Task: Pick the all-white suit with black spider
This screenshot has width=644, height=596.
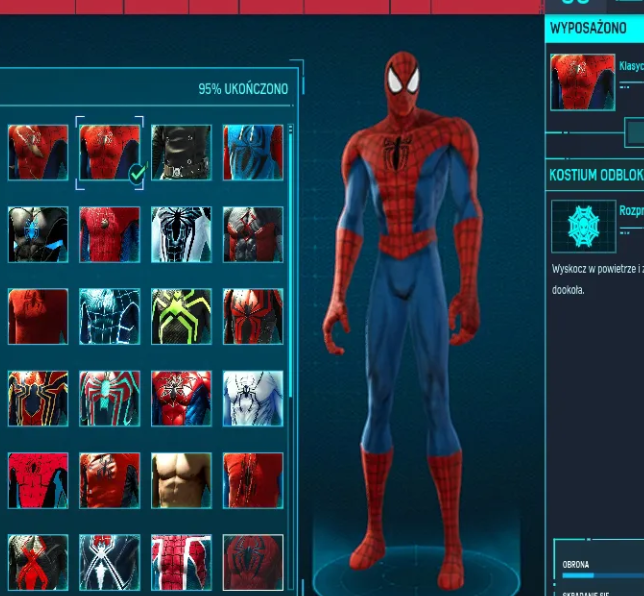Action: click(253, 398)
